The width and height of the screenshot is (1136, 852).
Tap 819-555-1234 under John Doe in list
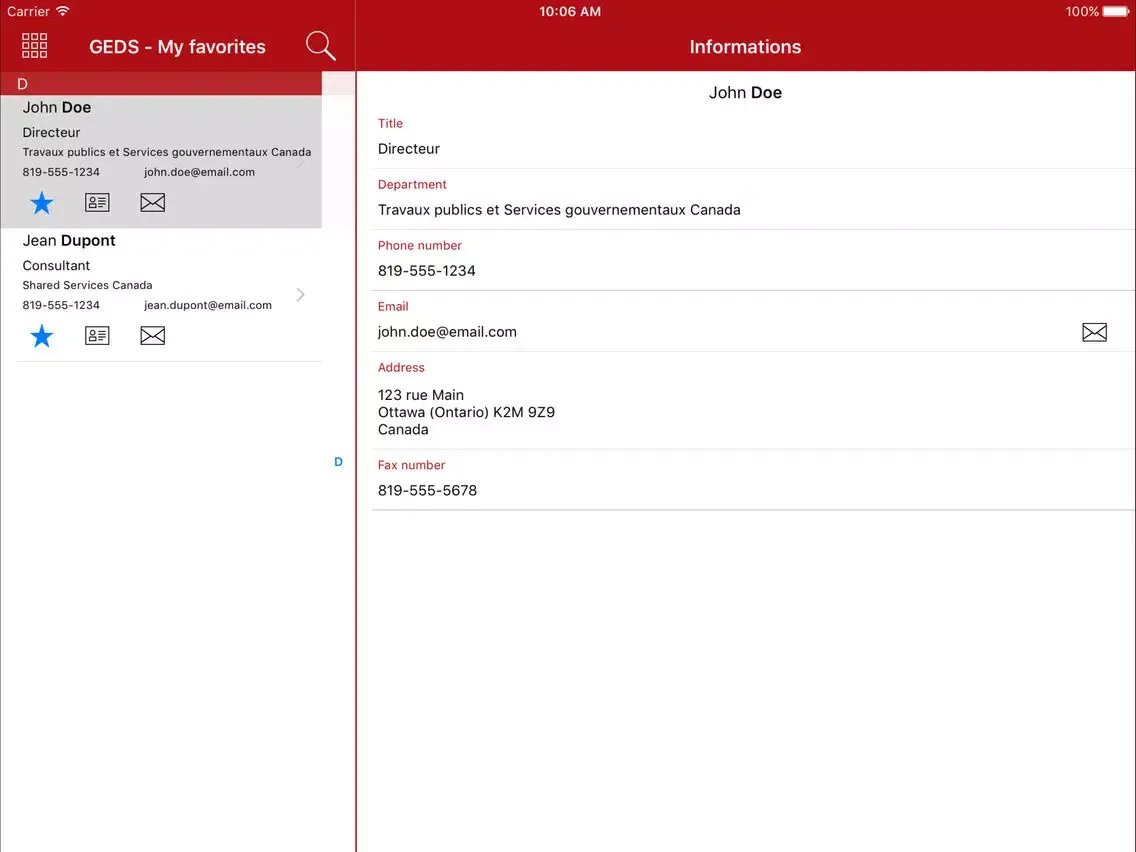pos(61,172)
